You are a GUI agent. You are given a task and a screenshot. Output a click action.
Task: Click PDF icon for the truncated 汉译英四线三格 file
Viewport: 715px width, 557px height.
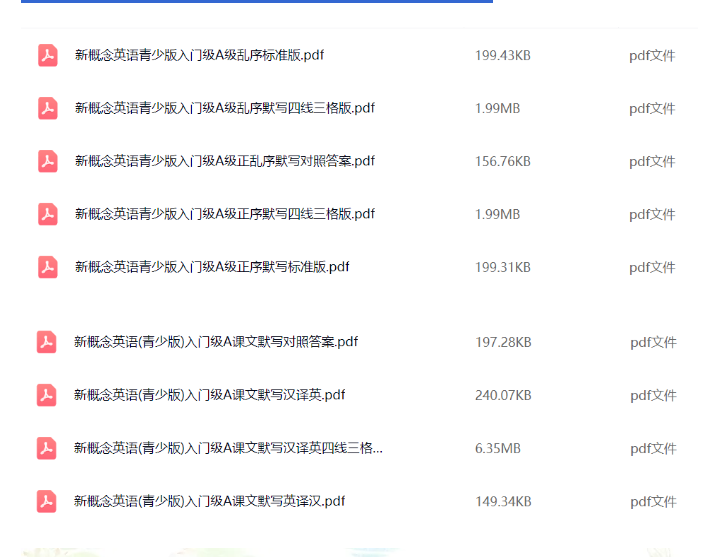[47, 448]
